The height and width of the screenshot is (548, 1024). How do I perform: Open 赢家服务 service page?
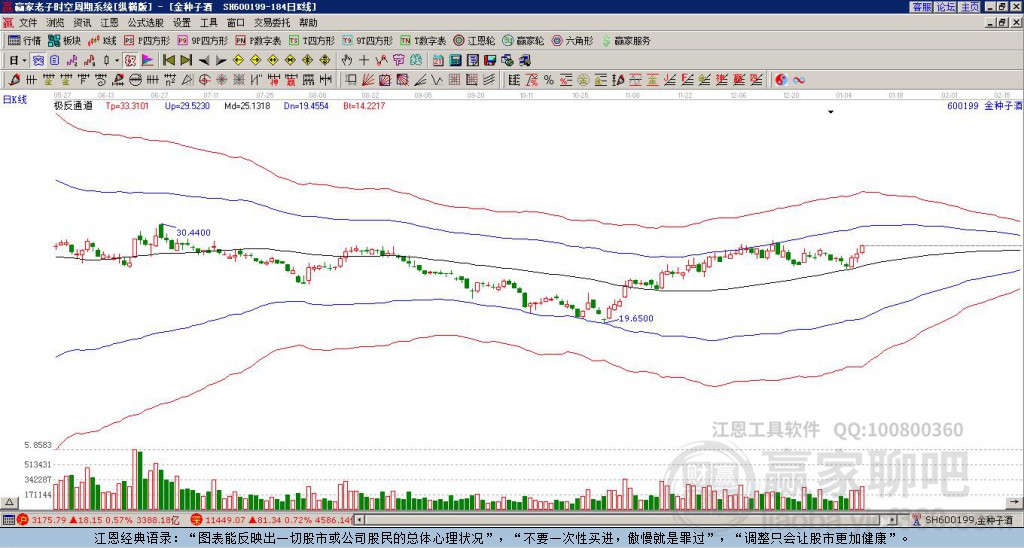626,40
